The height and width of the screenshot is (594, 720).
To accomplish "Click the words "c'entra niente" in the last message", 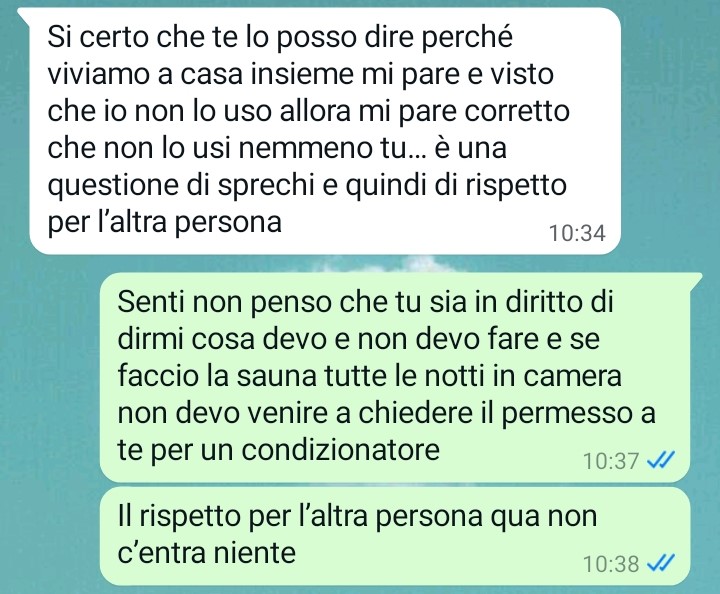I will tap(206, 552).
